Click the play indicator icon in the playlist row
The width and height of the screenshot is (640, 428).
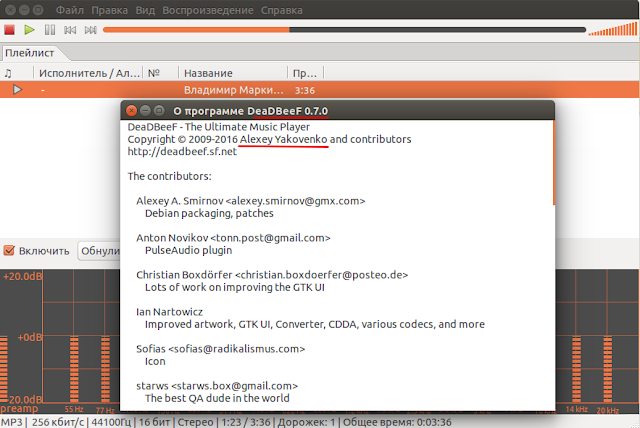click(x=17, y=89)
